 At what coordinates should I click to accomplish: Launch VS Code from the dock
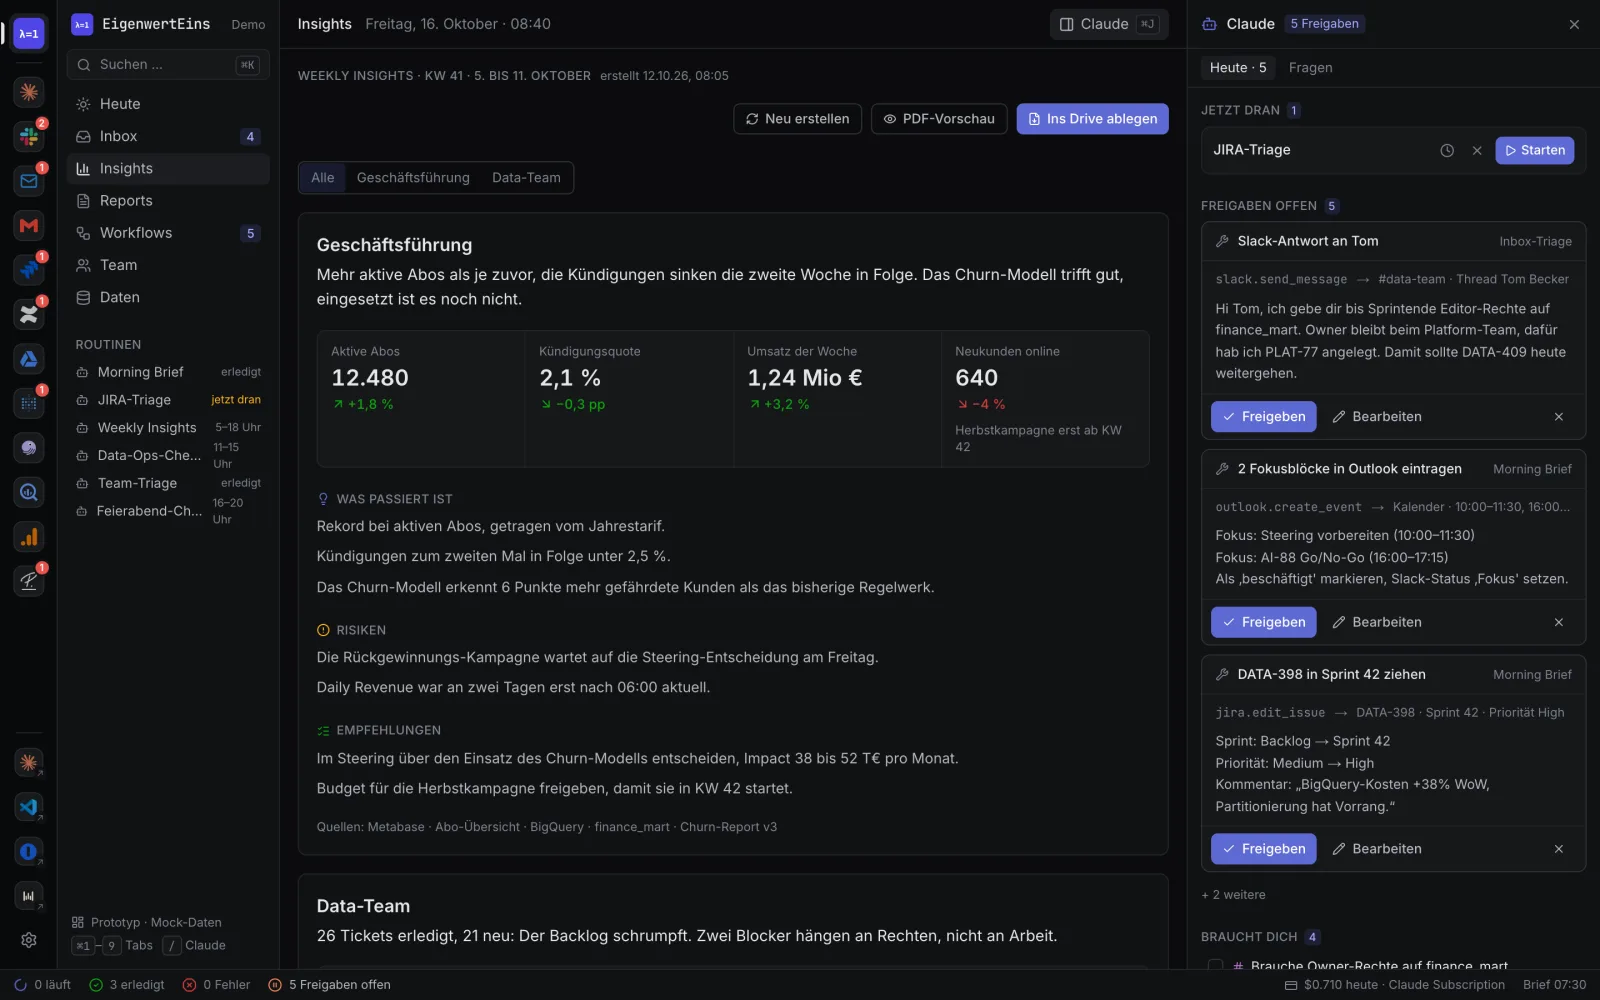click(x=28, y=807)
